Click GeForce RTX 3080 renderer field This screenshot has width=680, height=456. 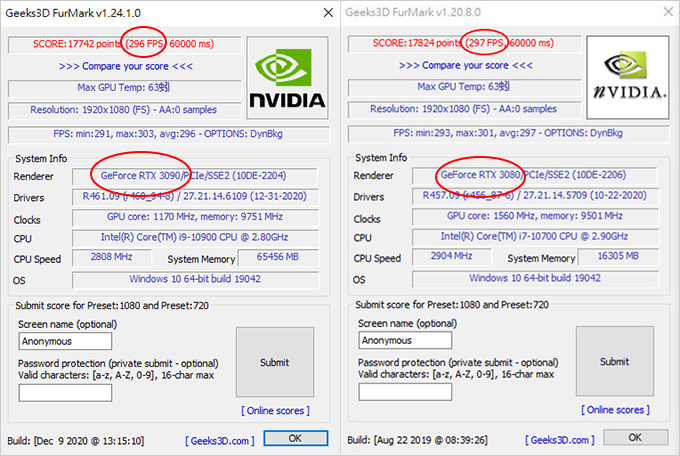pyautogui.click(x=535, y=175)
